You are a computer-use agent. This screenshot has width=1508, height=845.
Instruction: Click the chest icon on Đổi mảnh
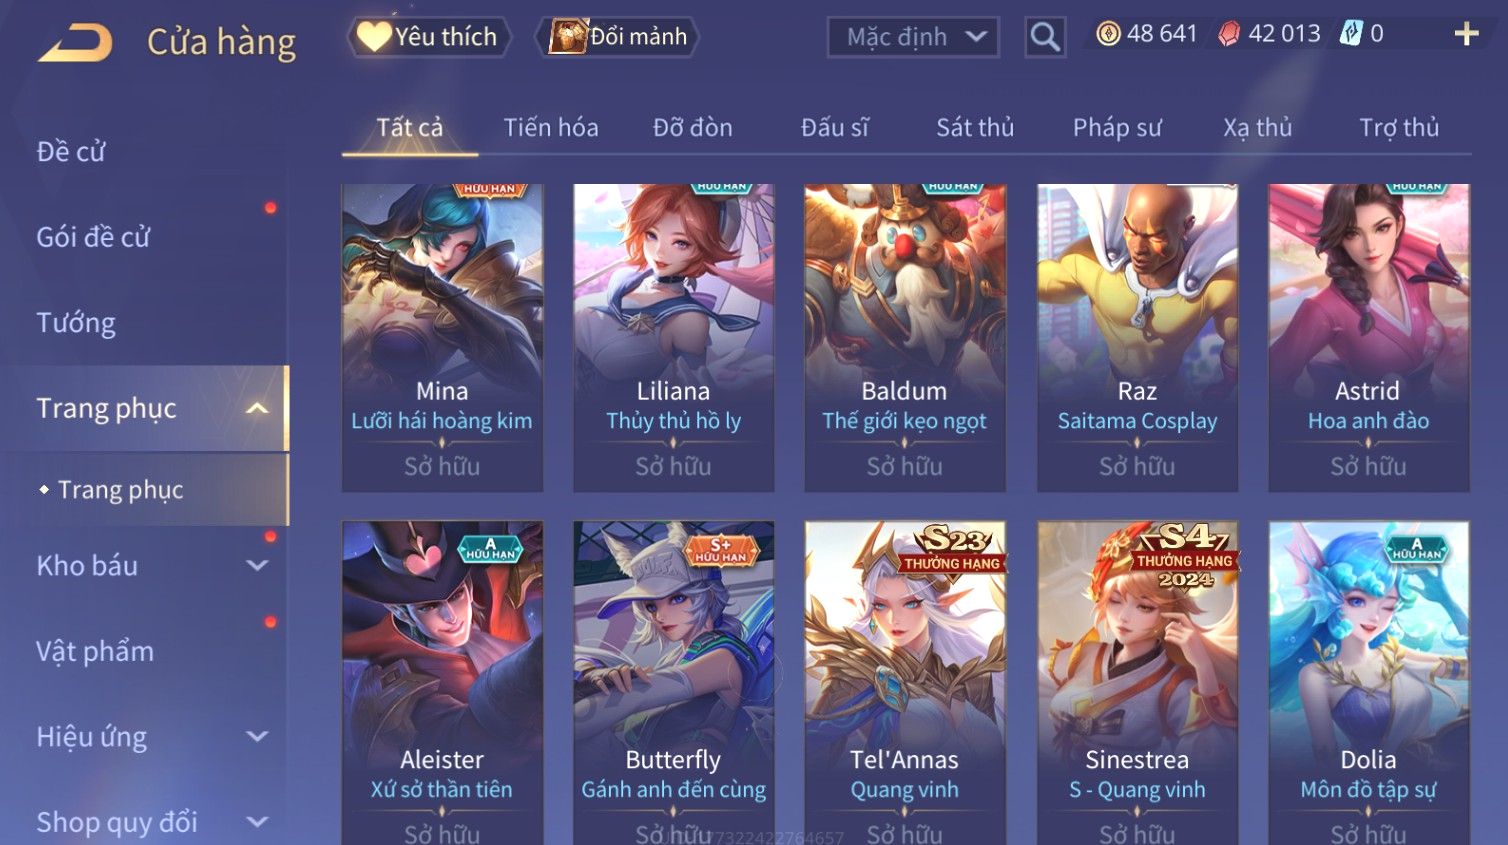(x=568, y=37)
